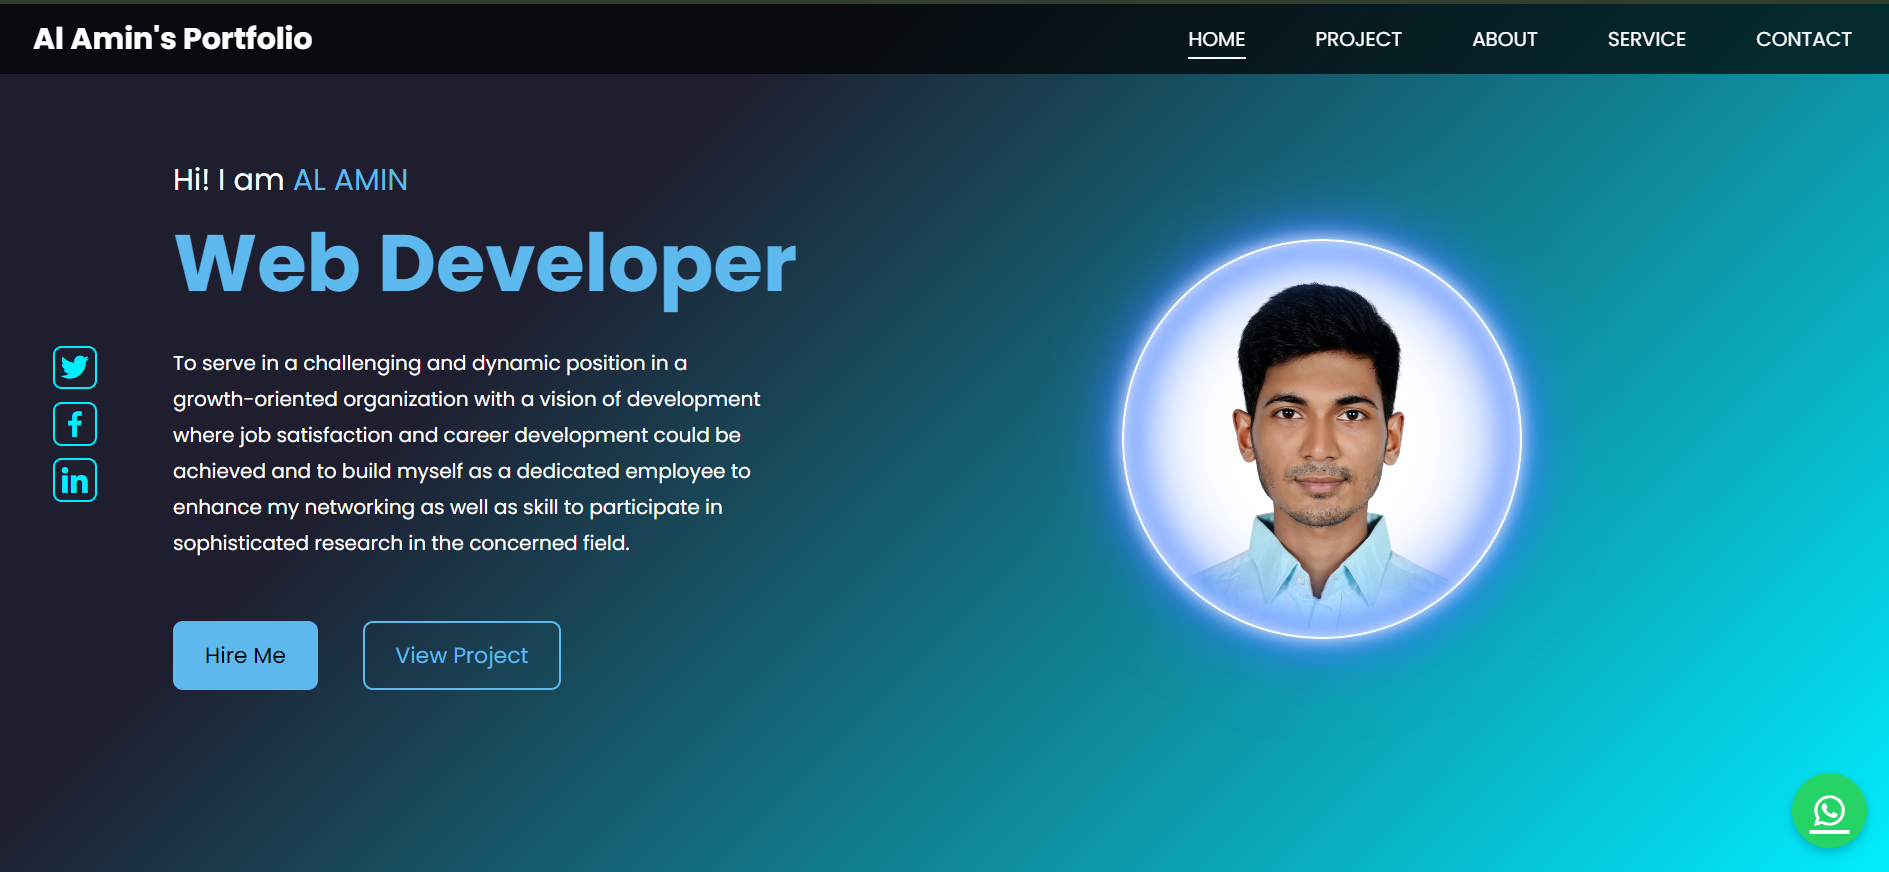Click the career objective paragraph text

(467, 453)
